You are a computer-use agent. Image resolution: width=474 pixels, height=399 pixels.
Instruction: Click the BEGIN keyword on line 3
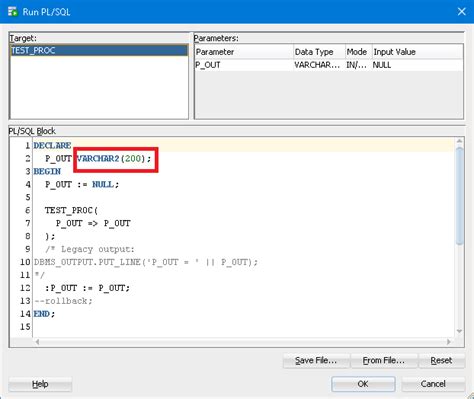[47, 171]
